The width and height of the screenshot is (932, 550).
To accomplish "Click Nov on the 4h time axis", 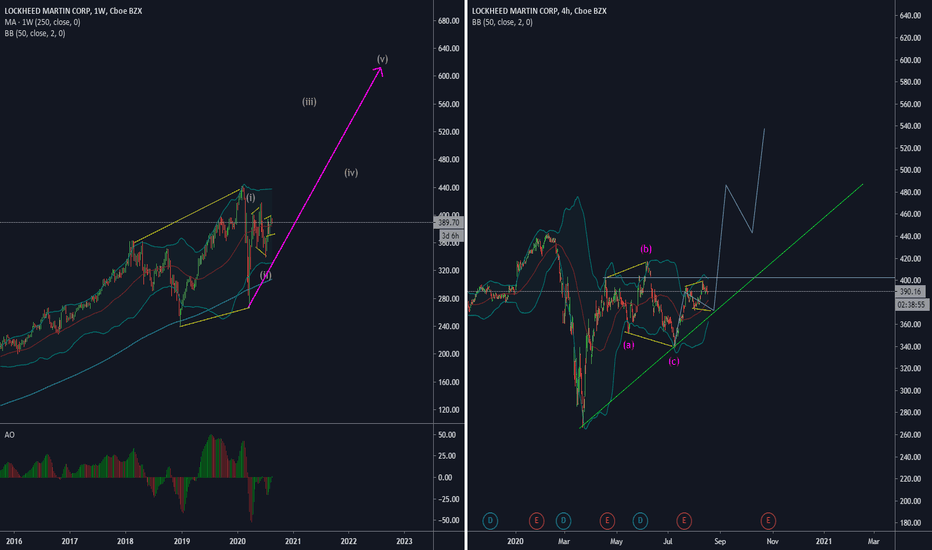I will [772, 541].
